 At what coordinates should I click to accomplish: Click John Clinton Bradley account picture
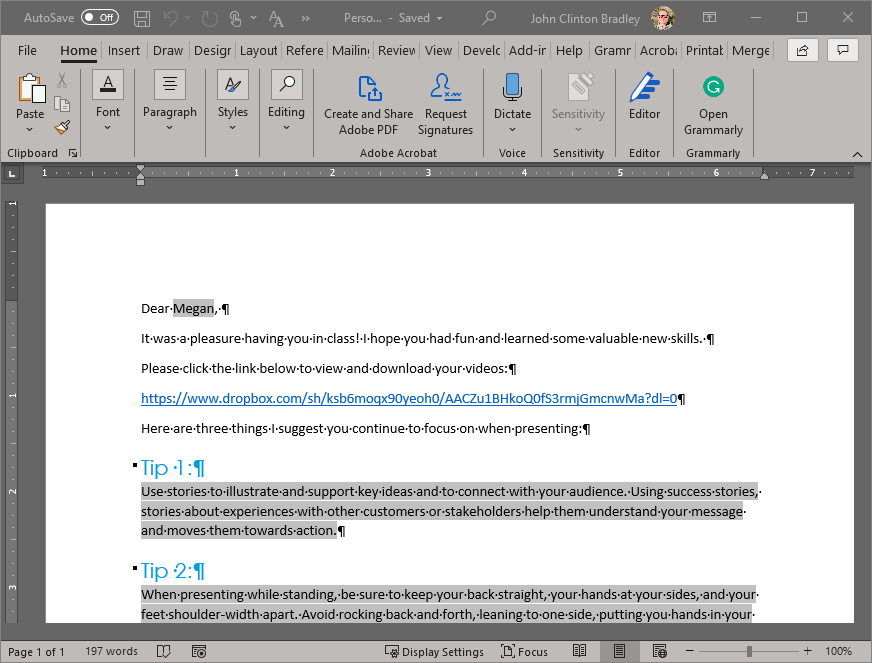(663, 18)
